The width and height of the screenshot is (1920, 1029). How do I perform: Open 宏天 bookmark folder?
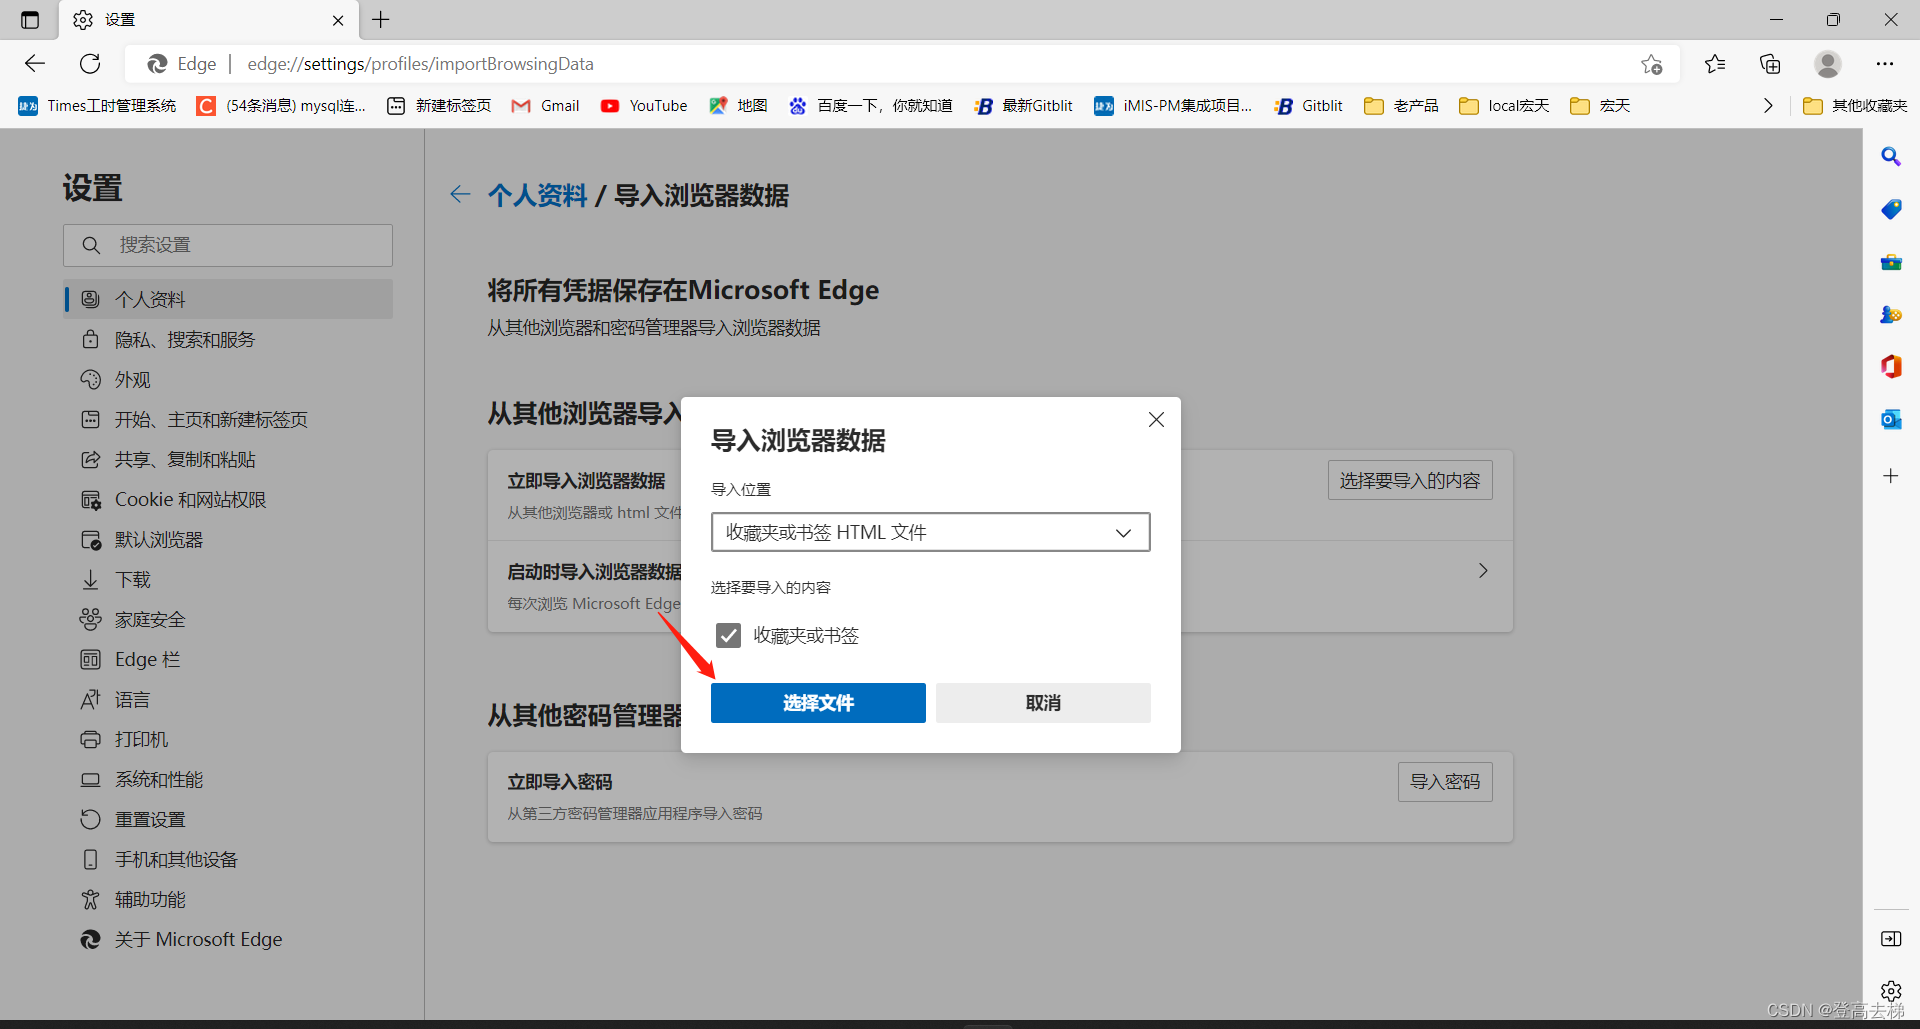(x=1600, y=106)
